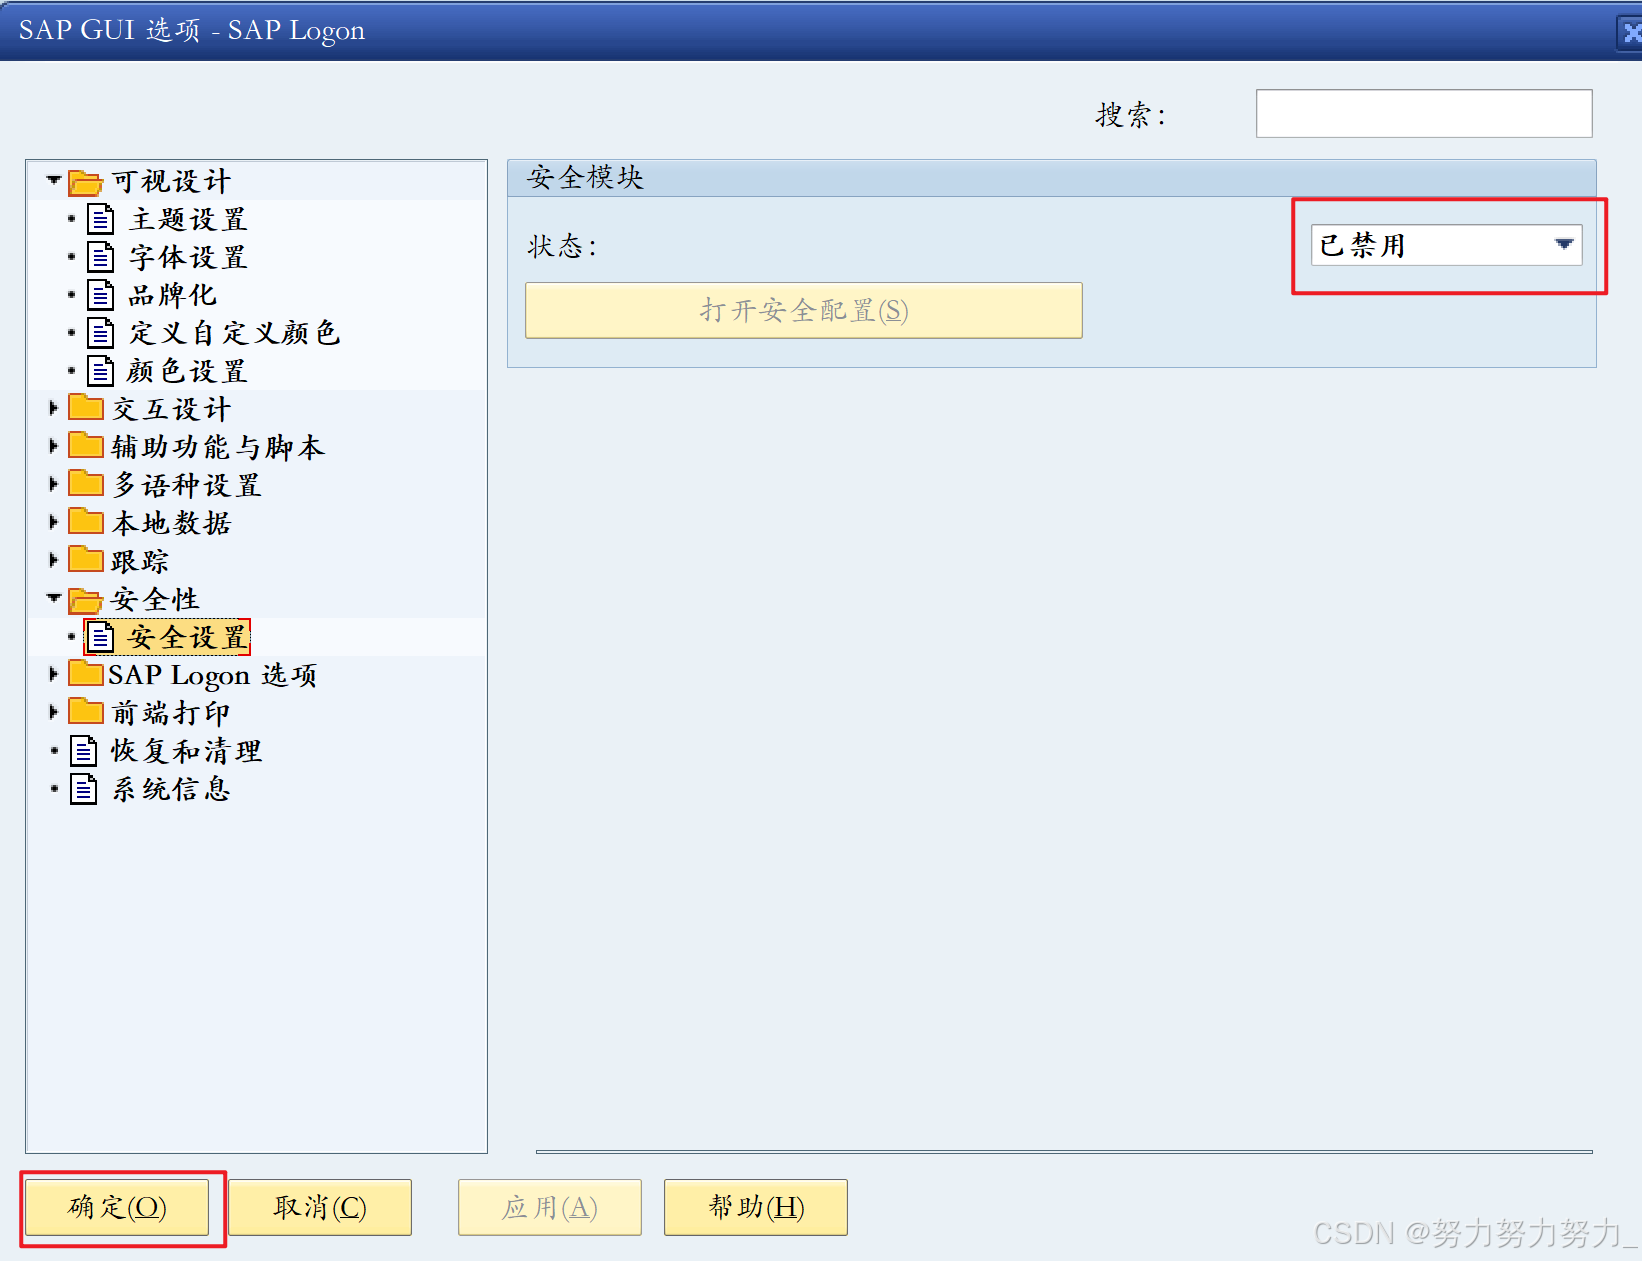1642x1261 pixels.
Task: Click the document icon beside 字体设置
Action: pyautogui.click(x=101, y=257)
